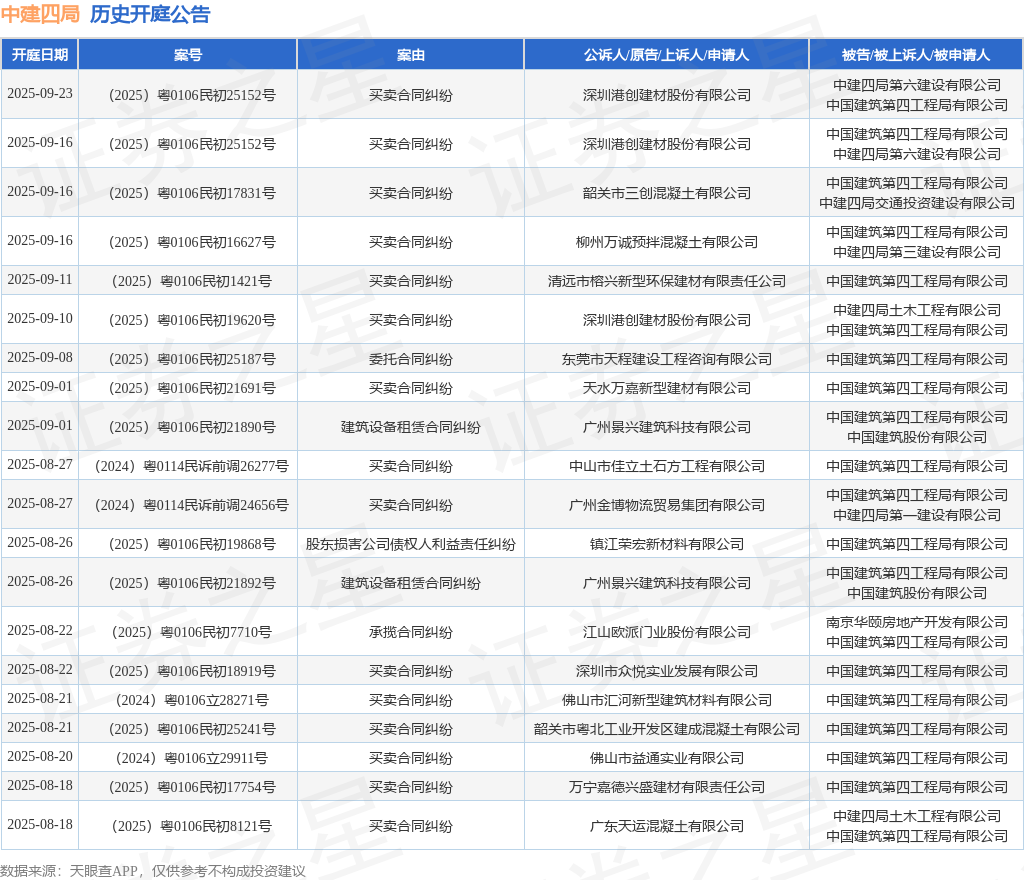The image size is (1024, 880).
Task: Click plaintiff 清远市榕兴新型环保建材有限责任公司
Action: click(667, 281)
